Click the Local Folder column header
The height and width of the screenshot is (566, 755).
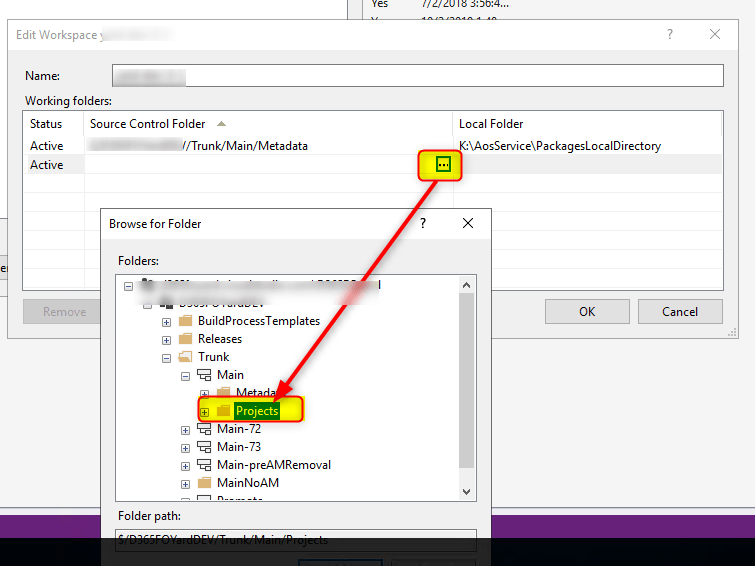click(x=491, y=124)
